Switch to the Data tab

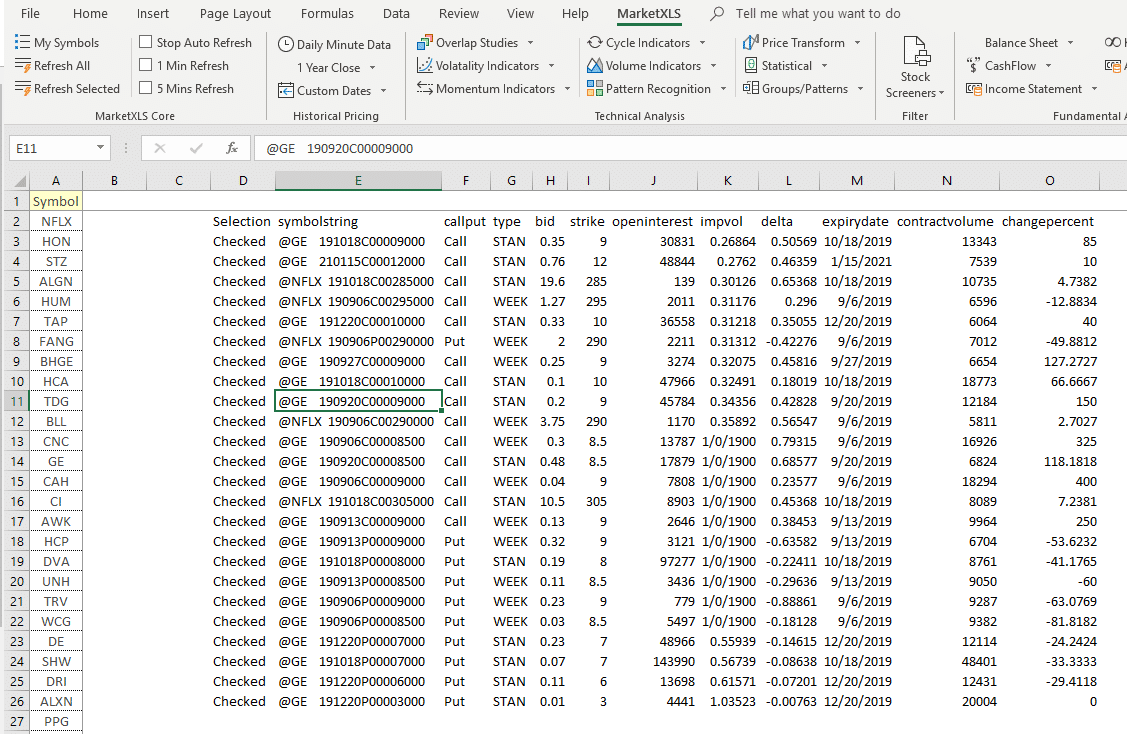click(396, 14)
